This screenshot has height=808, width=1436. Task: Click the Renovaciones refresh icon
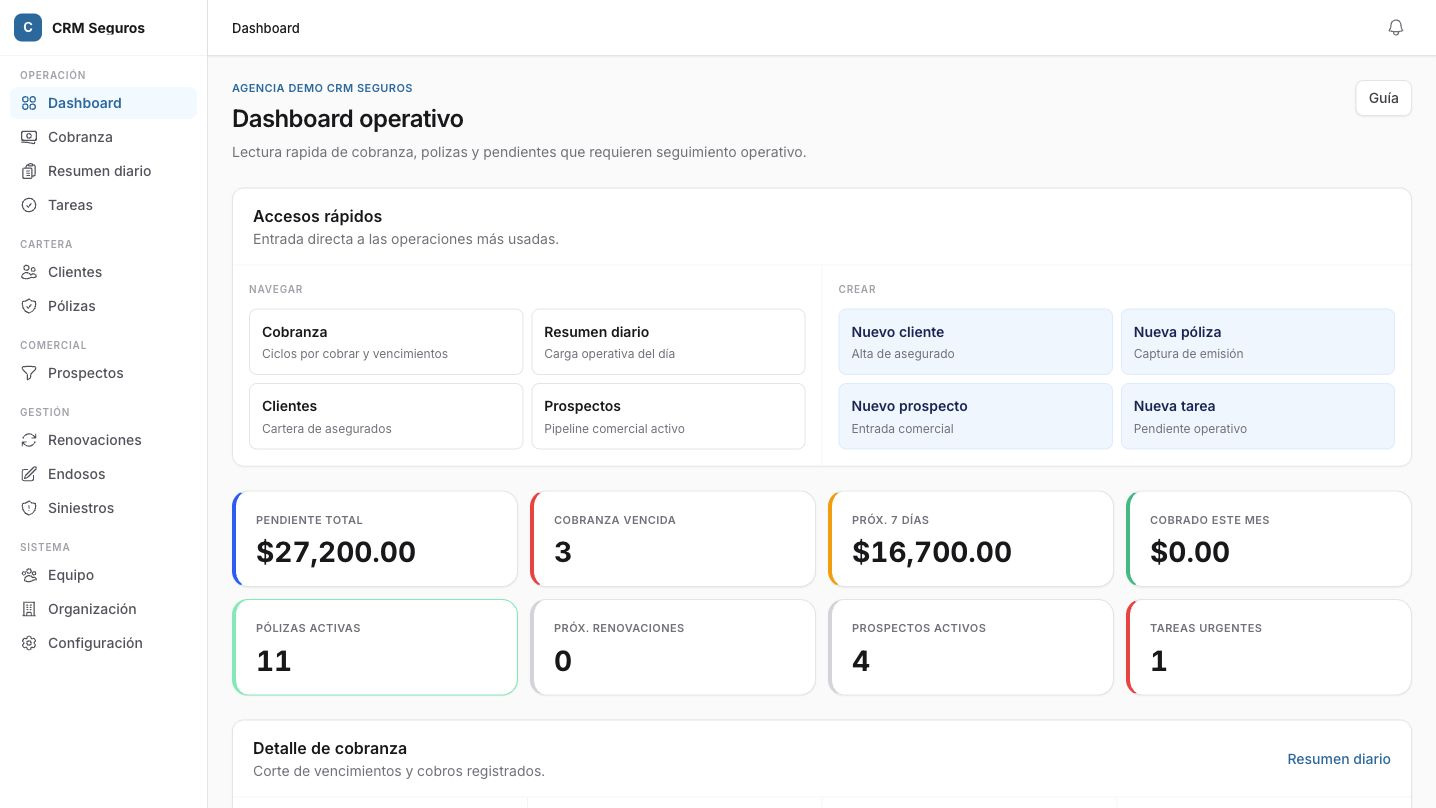29,440
